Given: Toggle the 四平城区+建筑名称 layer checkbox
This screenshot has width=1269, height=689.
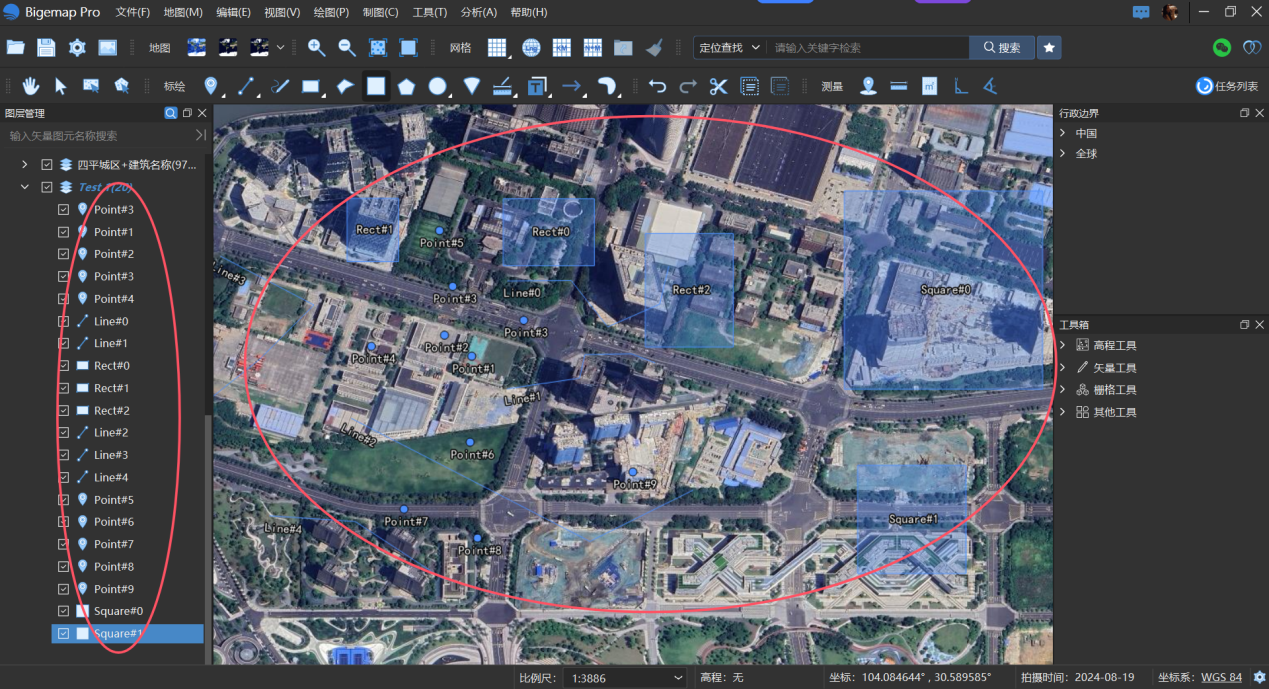Looking at the screenshot, I should [x=46, y=164].
